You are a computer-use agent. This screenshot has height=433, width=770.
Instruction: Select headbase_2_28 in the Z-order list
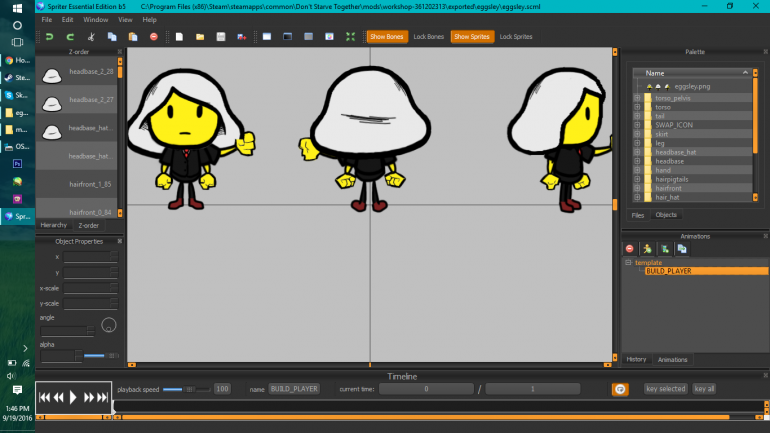[77, 72]
